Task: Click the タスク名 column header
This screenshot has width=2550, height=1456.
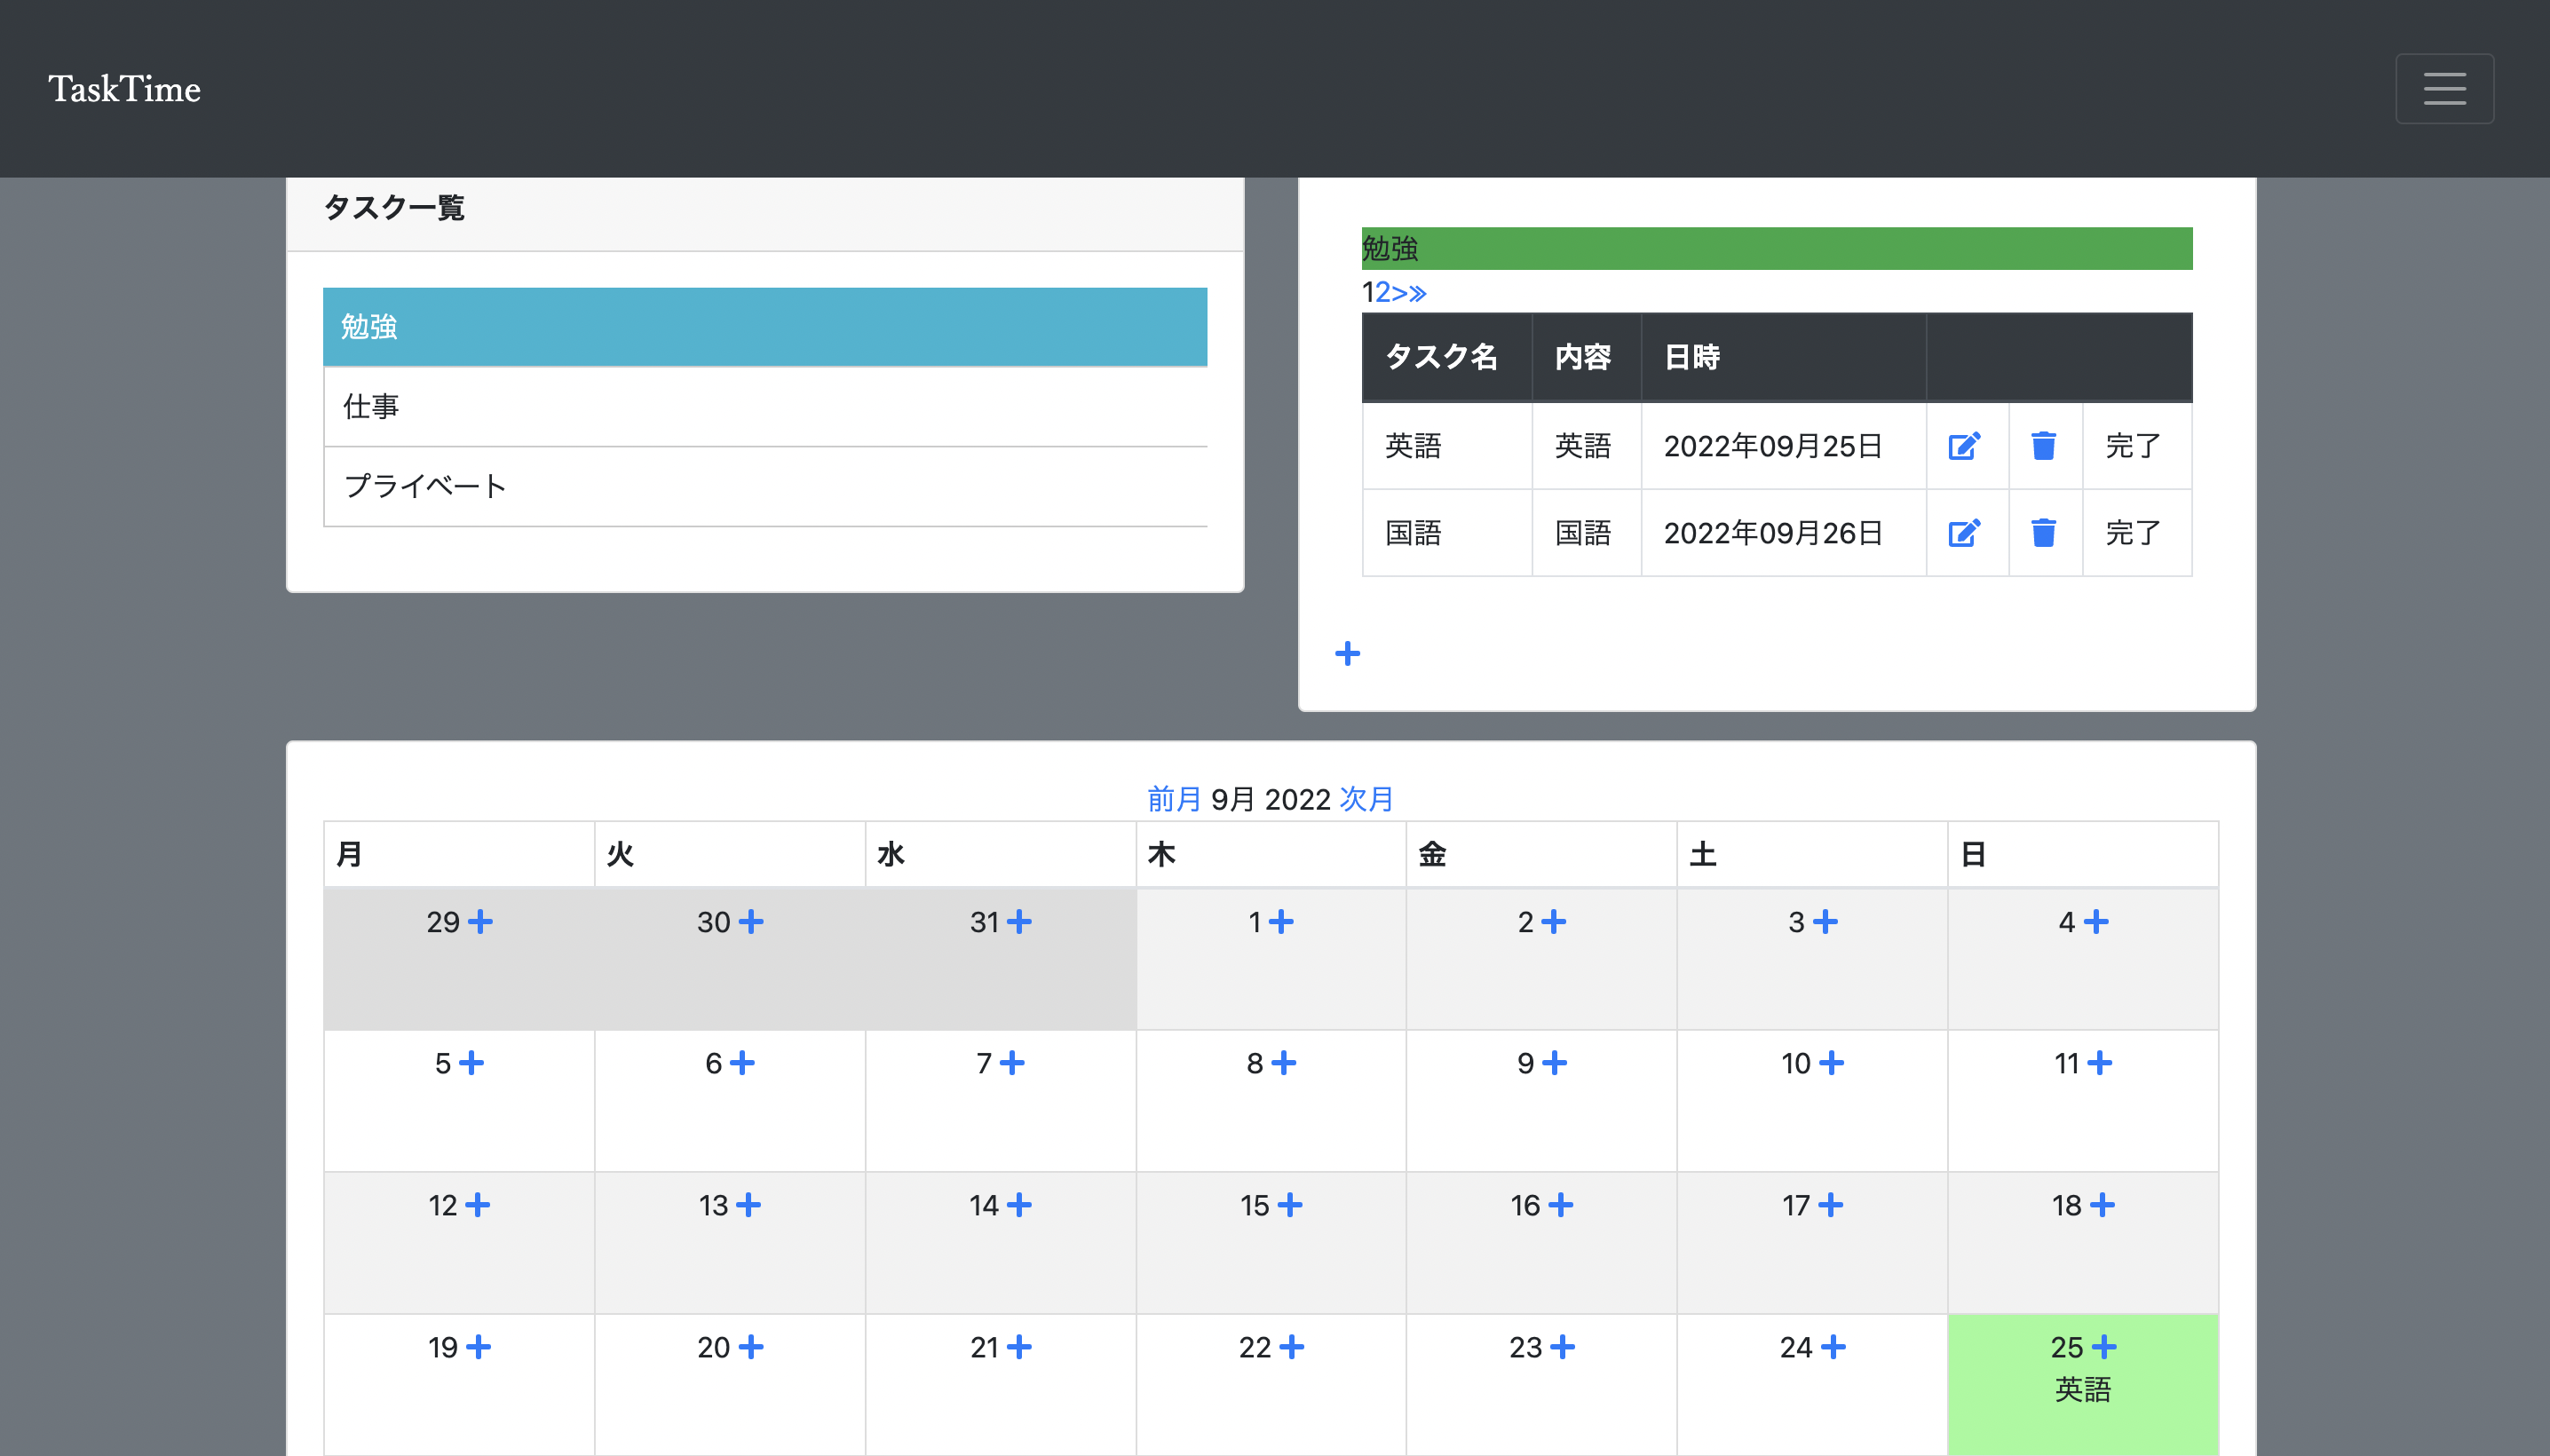Action: pyautogui.click(x=1446, y=357)
